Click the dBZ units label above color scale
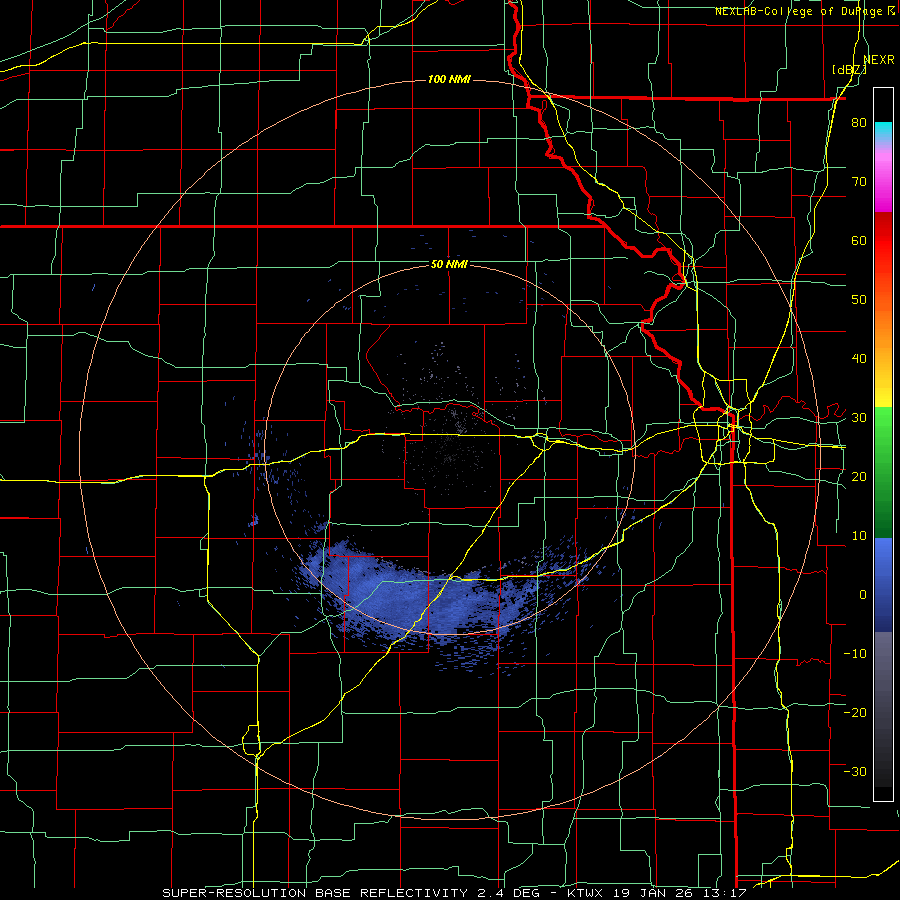Image resolution: width=900 pixels, height=900 pixels. click(849, 70)
